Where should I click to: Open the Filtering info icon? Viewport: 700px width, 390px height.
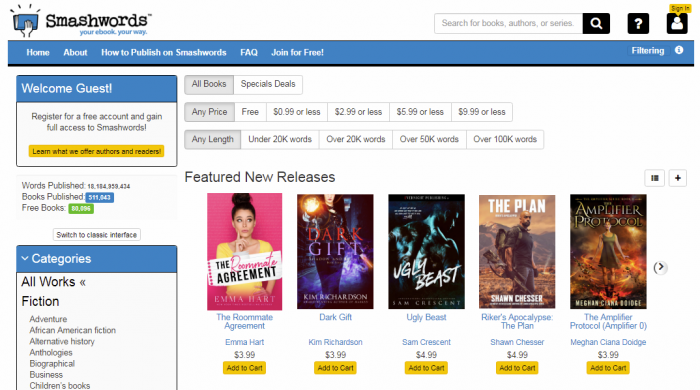(x=679, y=50)
